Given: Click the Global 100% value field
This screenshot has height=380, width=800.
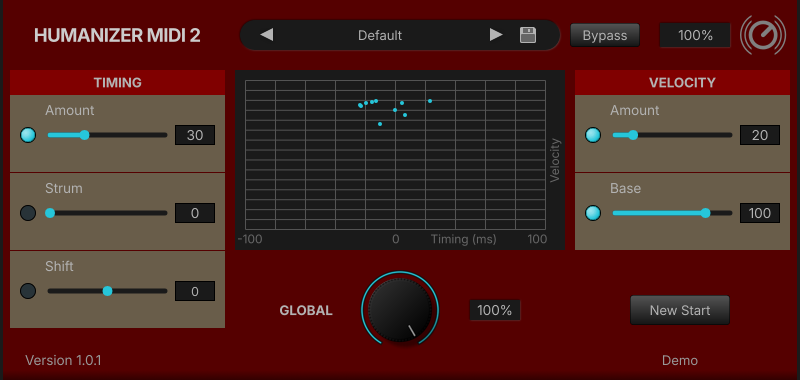Looking at the screenshot, I should point(495,310).
